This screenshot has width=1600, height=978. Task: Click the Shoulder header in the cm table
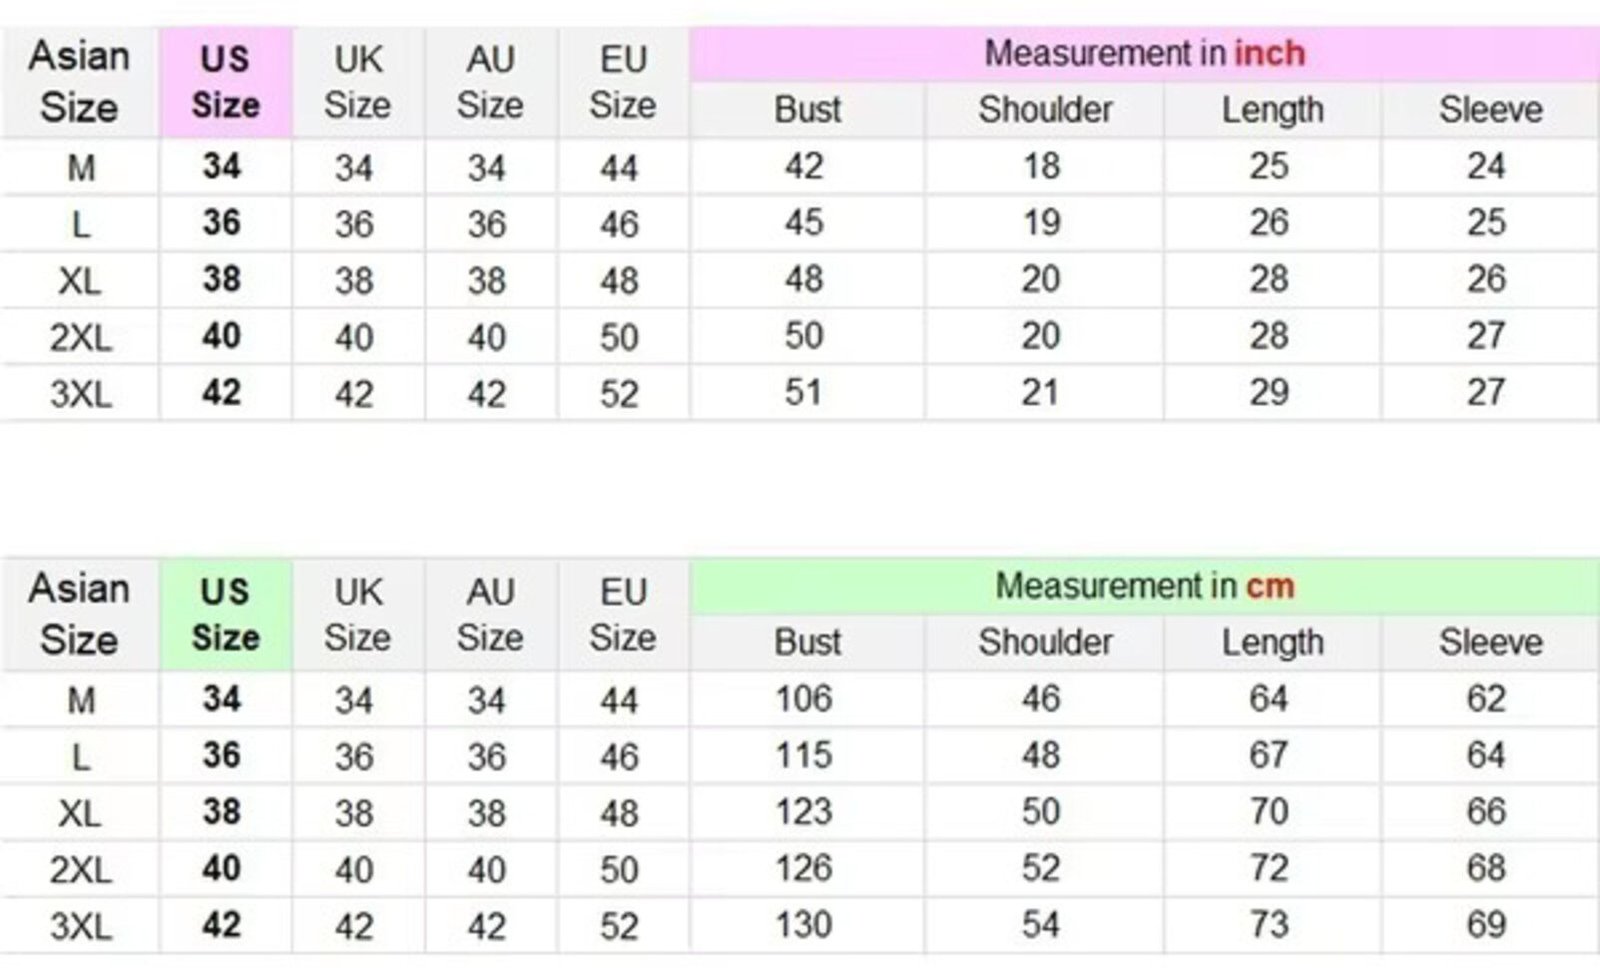(x=1045, y=643)
